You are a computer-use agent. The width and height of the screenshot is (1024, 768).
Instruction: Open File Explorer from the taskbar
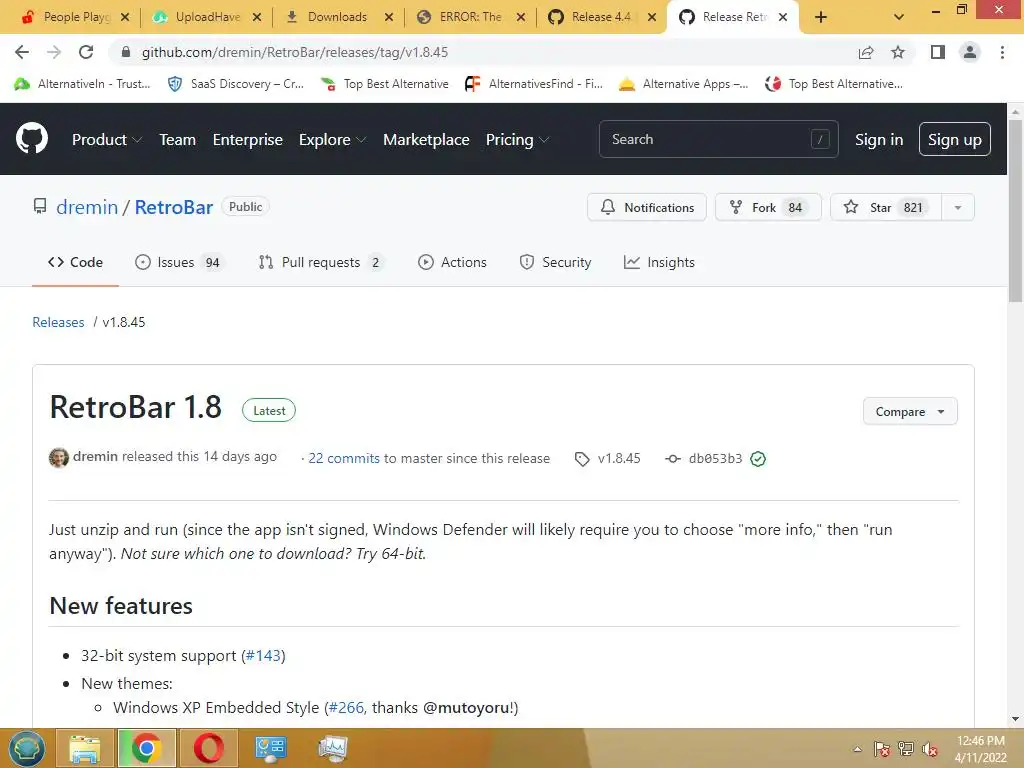coord(84,748)
